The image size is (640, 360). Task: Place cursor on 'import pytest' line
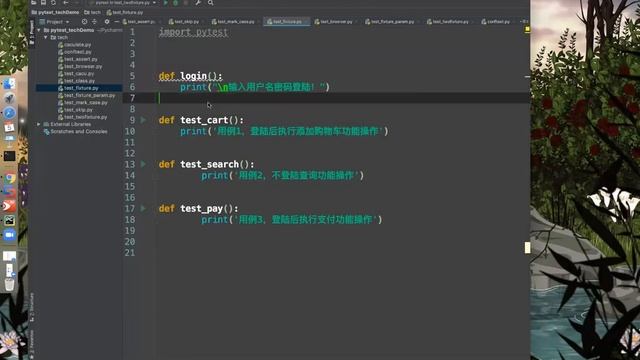coord(193,32)
